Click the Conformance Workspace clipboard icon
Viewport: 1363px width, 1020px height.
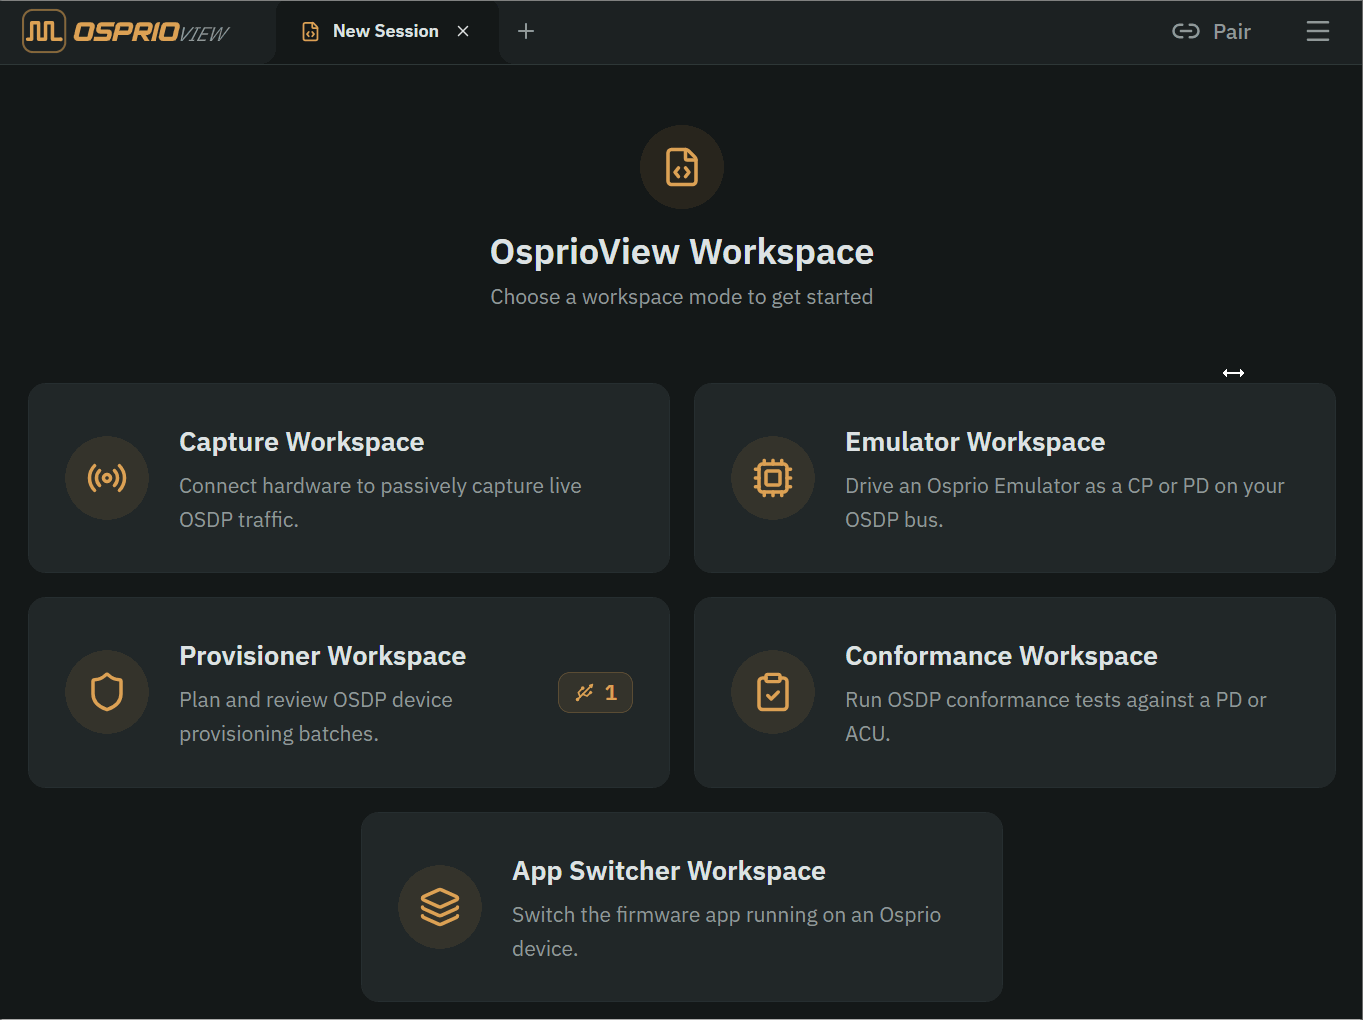773,692
